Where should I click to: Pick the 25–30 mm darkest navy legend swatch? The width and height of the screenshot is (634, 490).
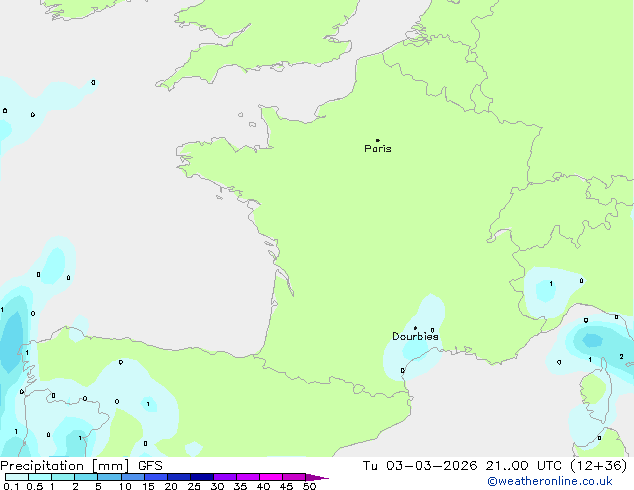point(202,477)
